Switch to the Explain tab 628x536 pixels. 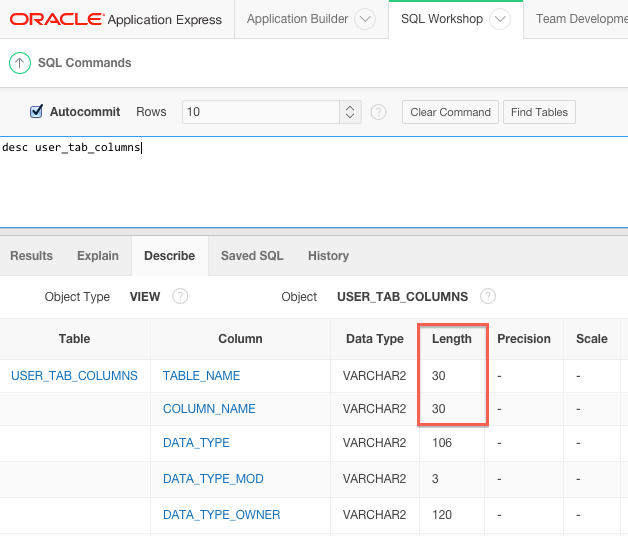coord(98,256)
